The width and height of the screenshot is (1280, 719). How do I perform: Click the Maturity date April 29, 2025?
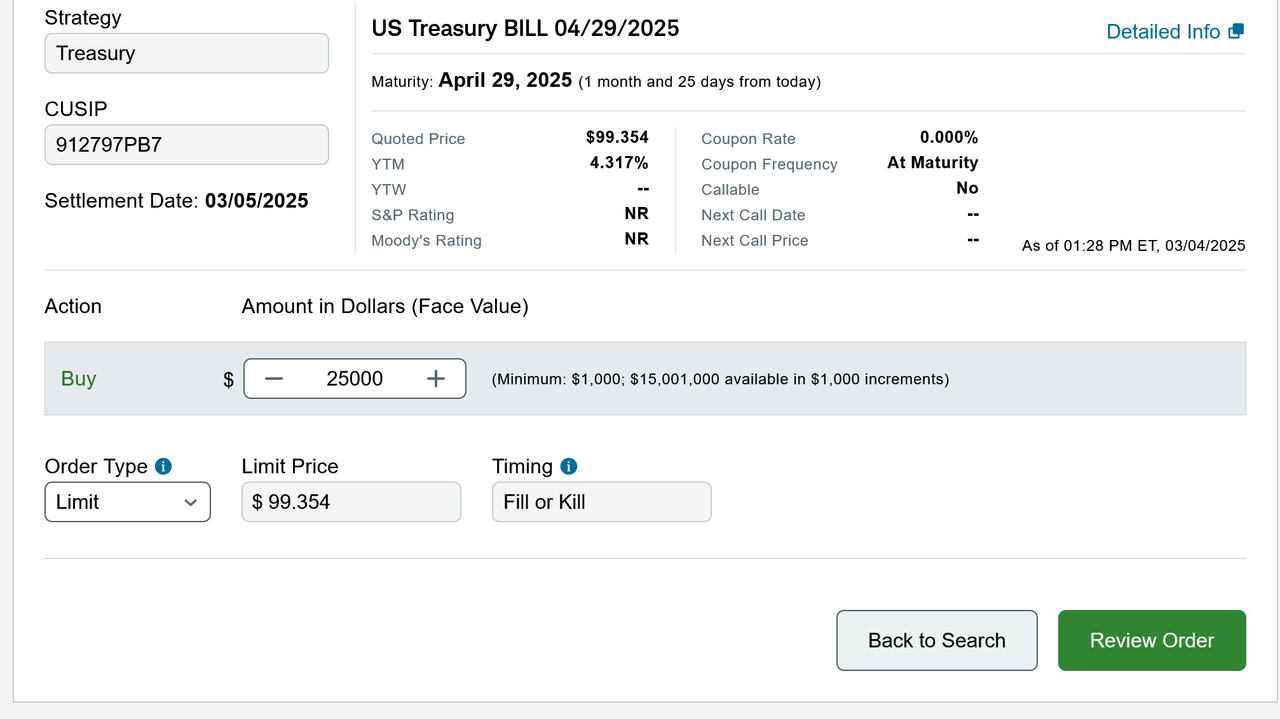pos(505,81)
